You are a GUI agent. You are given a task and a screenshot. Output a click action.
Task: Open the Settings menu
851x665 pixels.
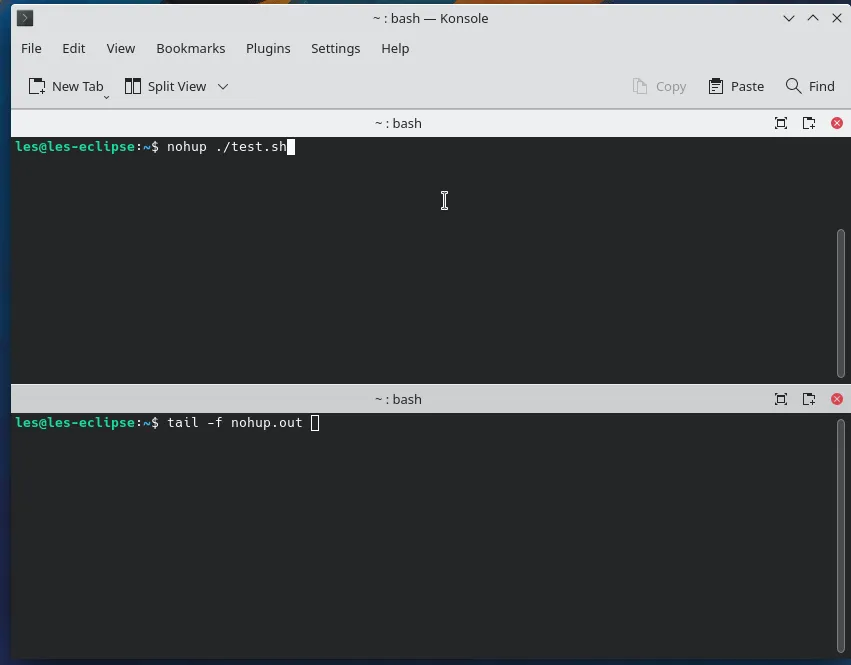tap(335, 48)
